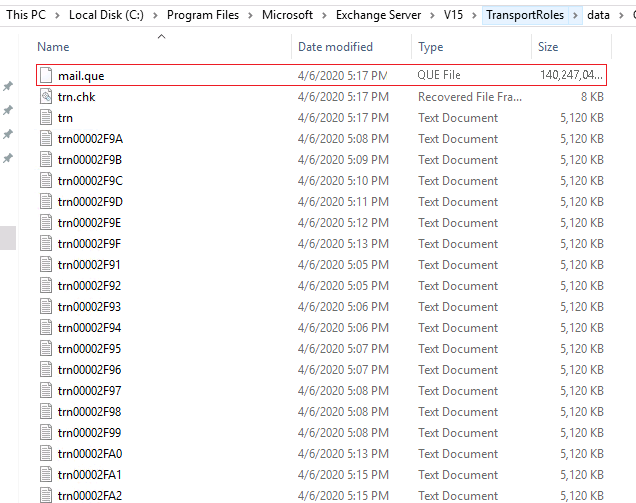
Task: Navigate to Program Files breadcrumb
Action: tap(203, 15)
